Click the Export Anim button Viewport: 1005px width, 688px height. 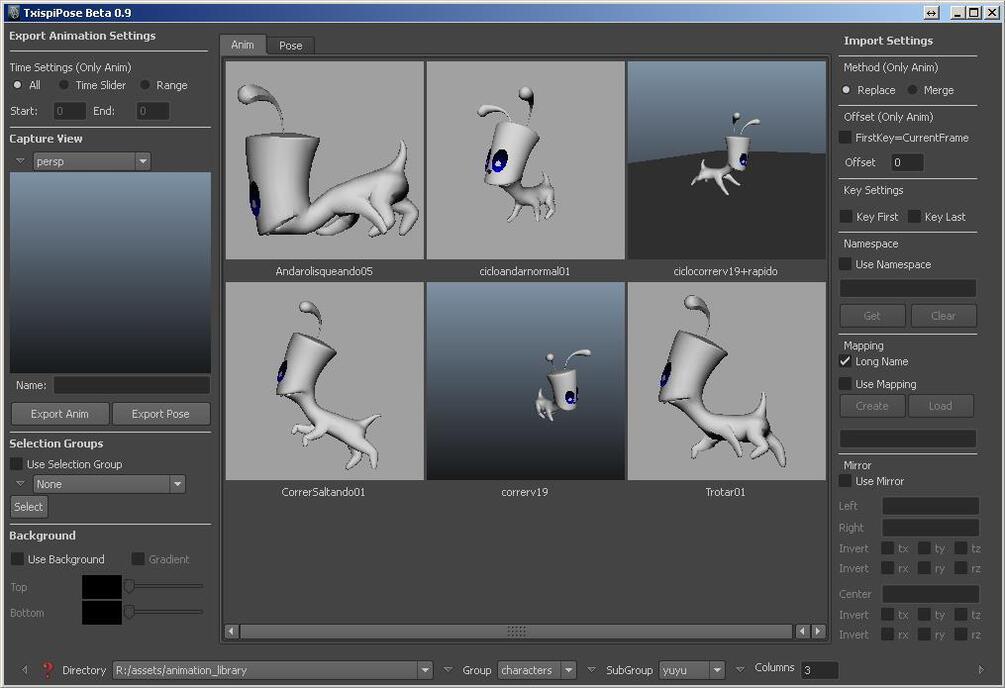click(x=60, y=414)
